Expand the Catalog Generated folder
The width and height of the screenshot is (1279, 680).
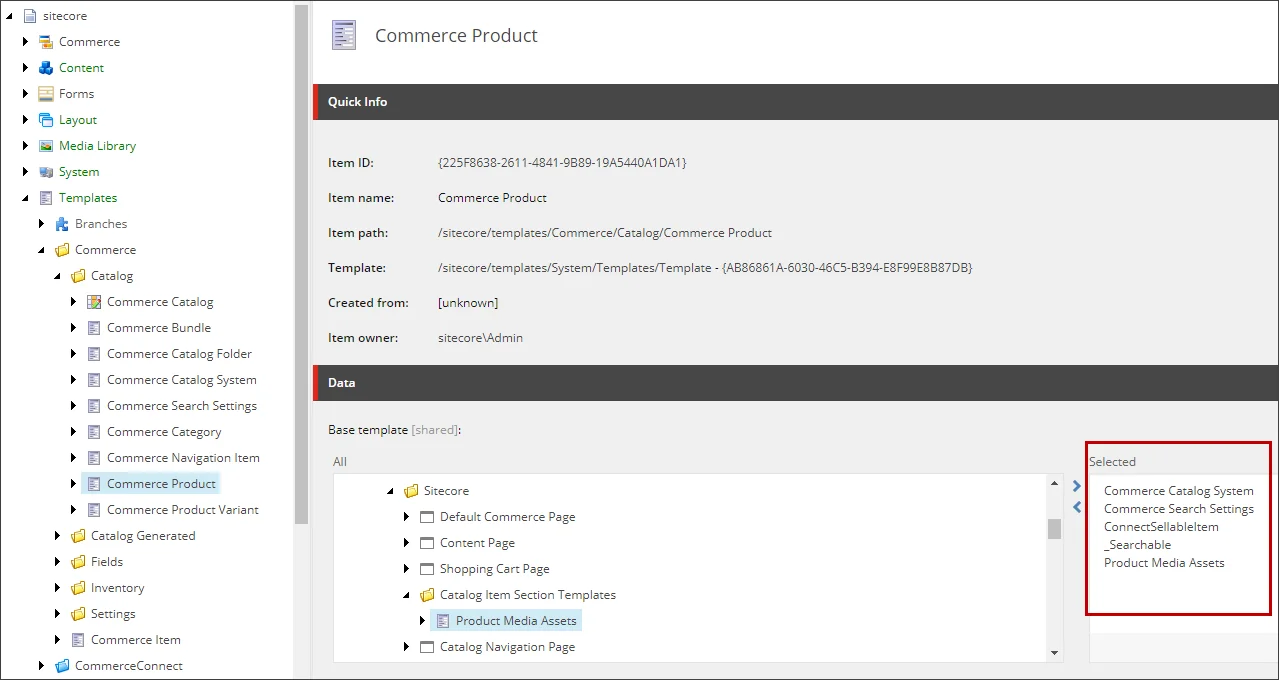pyautogui.click(x=58, y=536)
